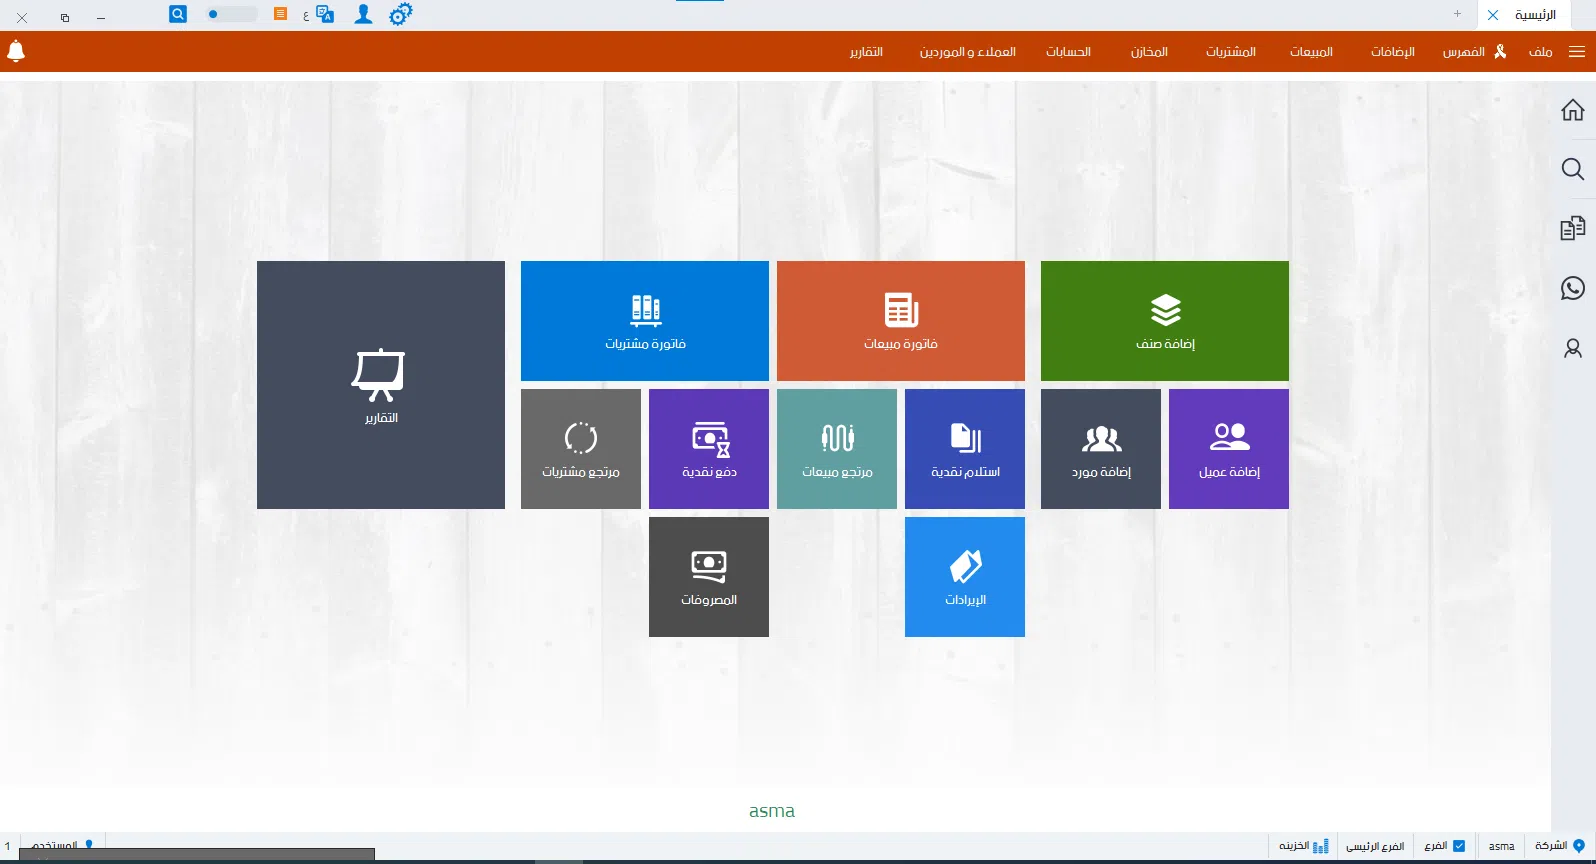Click the magnifier icon in the sidebar
This screenshot has height=864, width=1596.
coord(1572,169)
